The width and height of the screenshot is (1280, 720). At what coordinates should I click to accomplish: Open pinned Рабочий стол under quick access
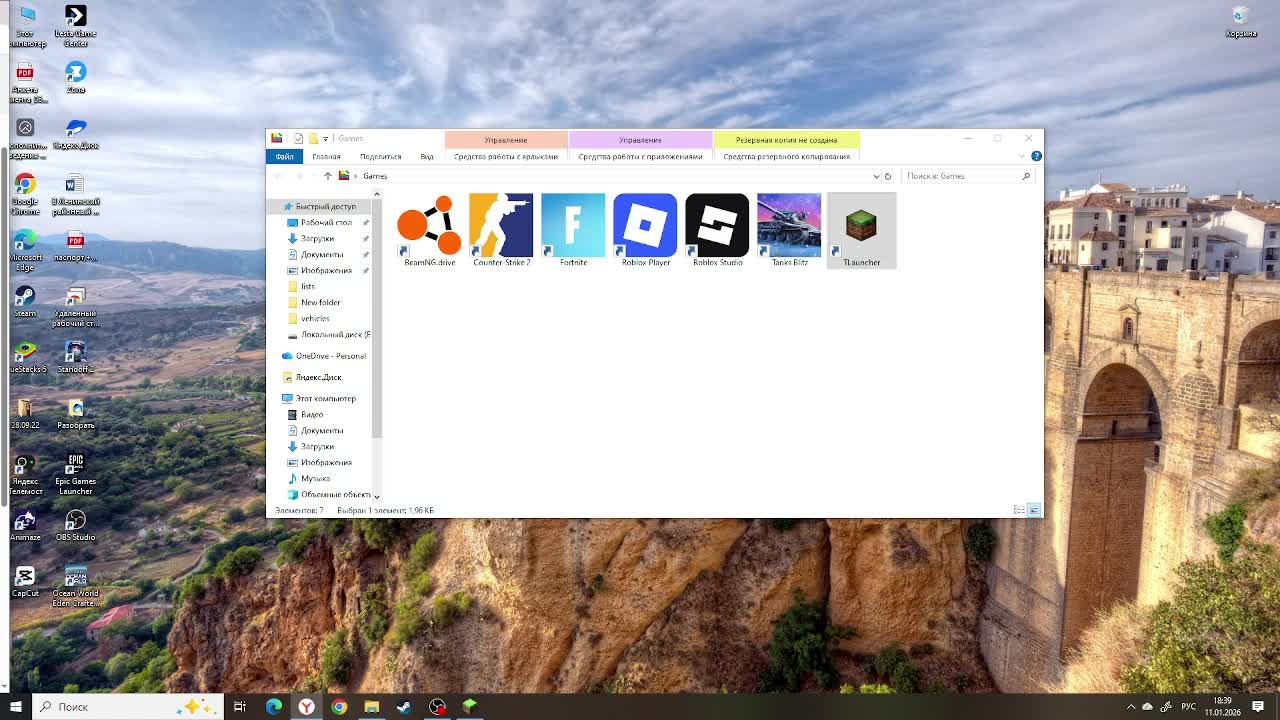(x=326, y=222)
